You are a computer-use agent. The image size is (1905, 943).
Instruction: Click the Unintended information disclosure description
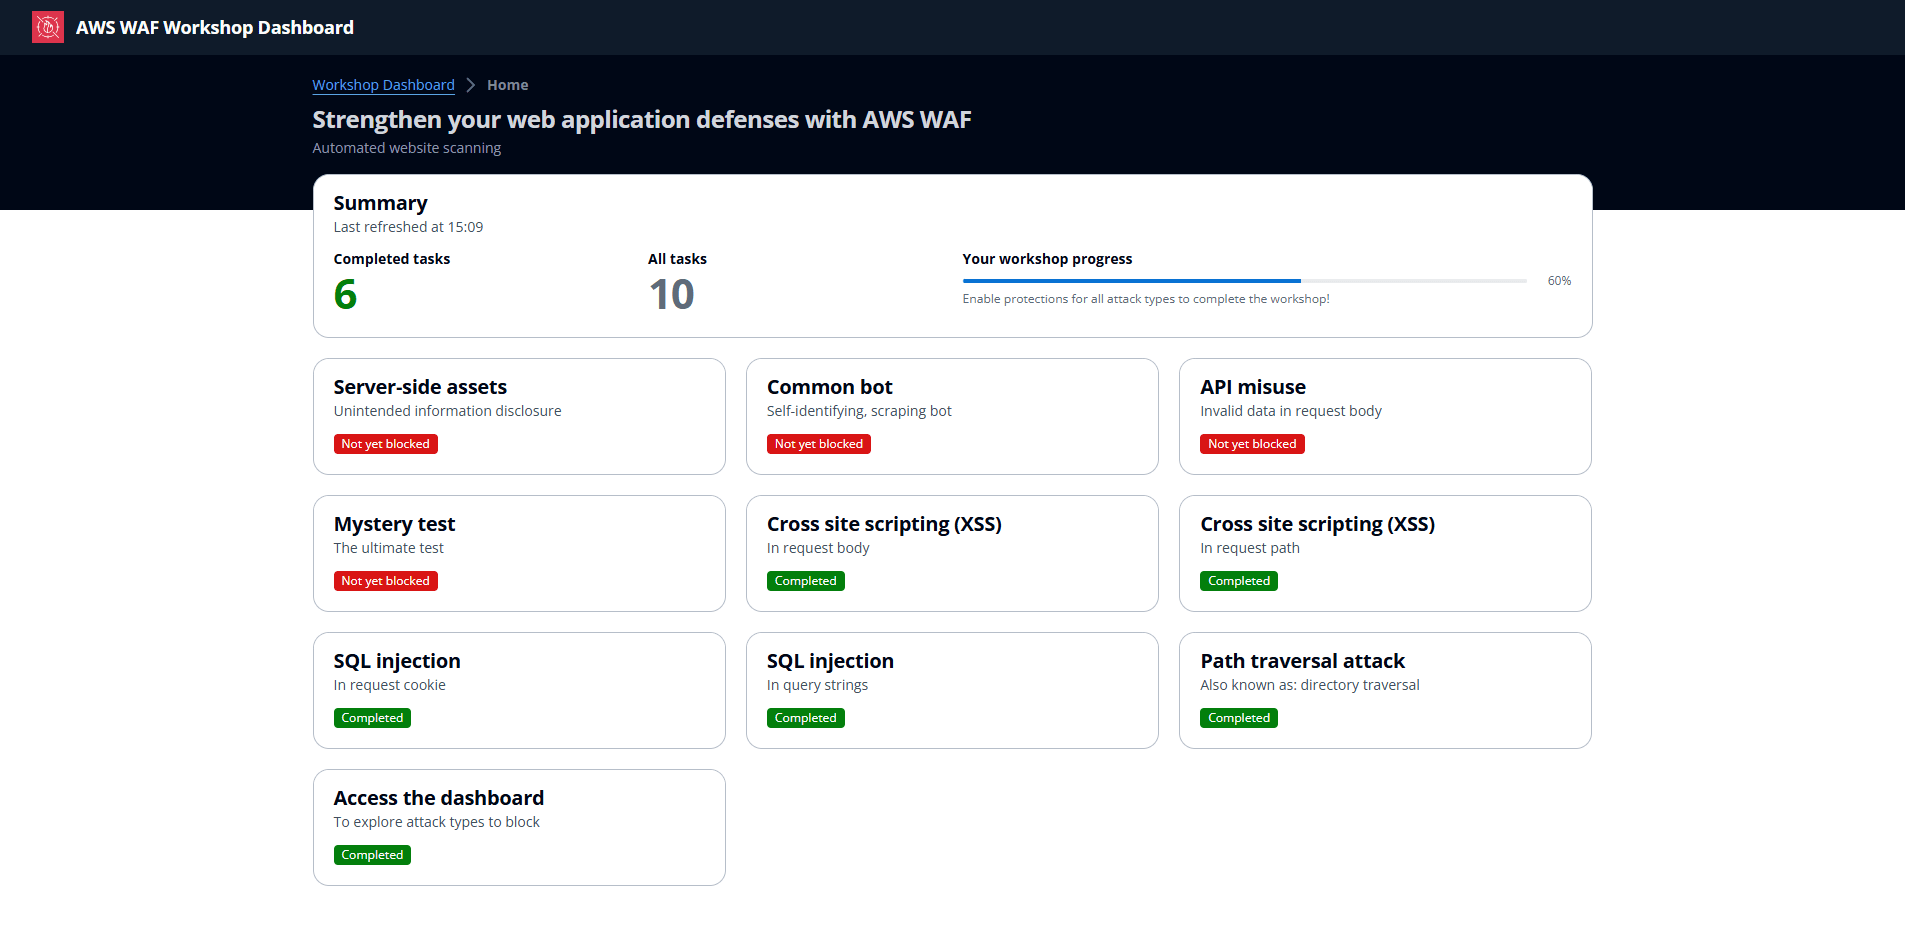pyautogui.click(x=447, y=411)
